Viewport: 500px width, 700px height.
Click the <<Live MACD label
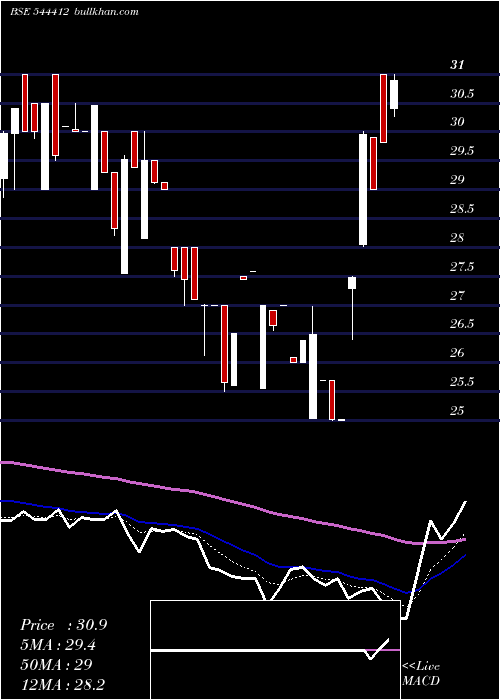[x=421, y=673]
